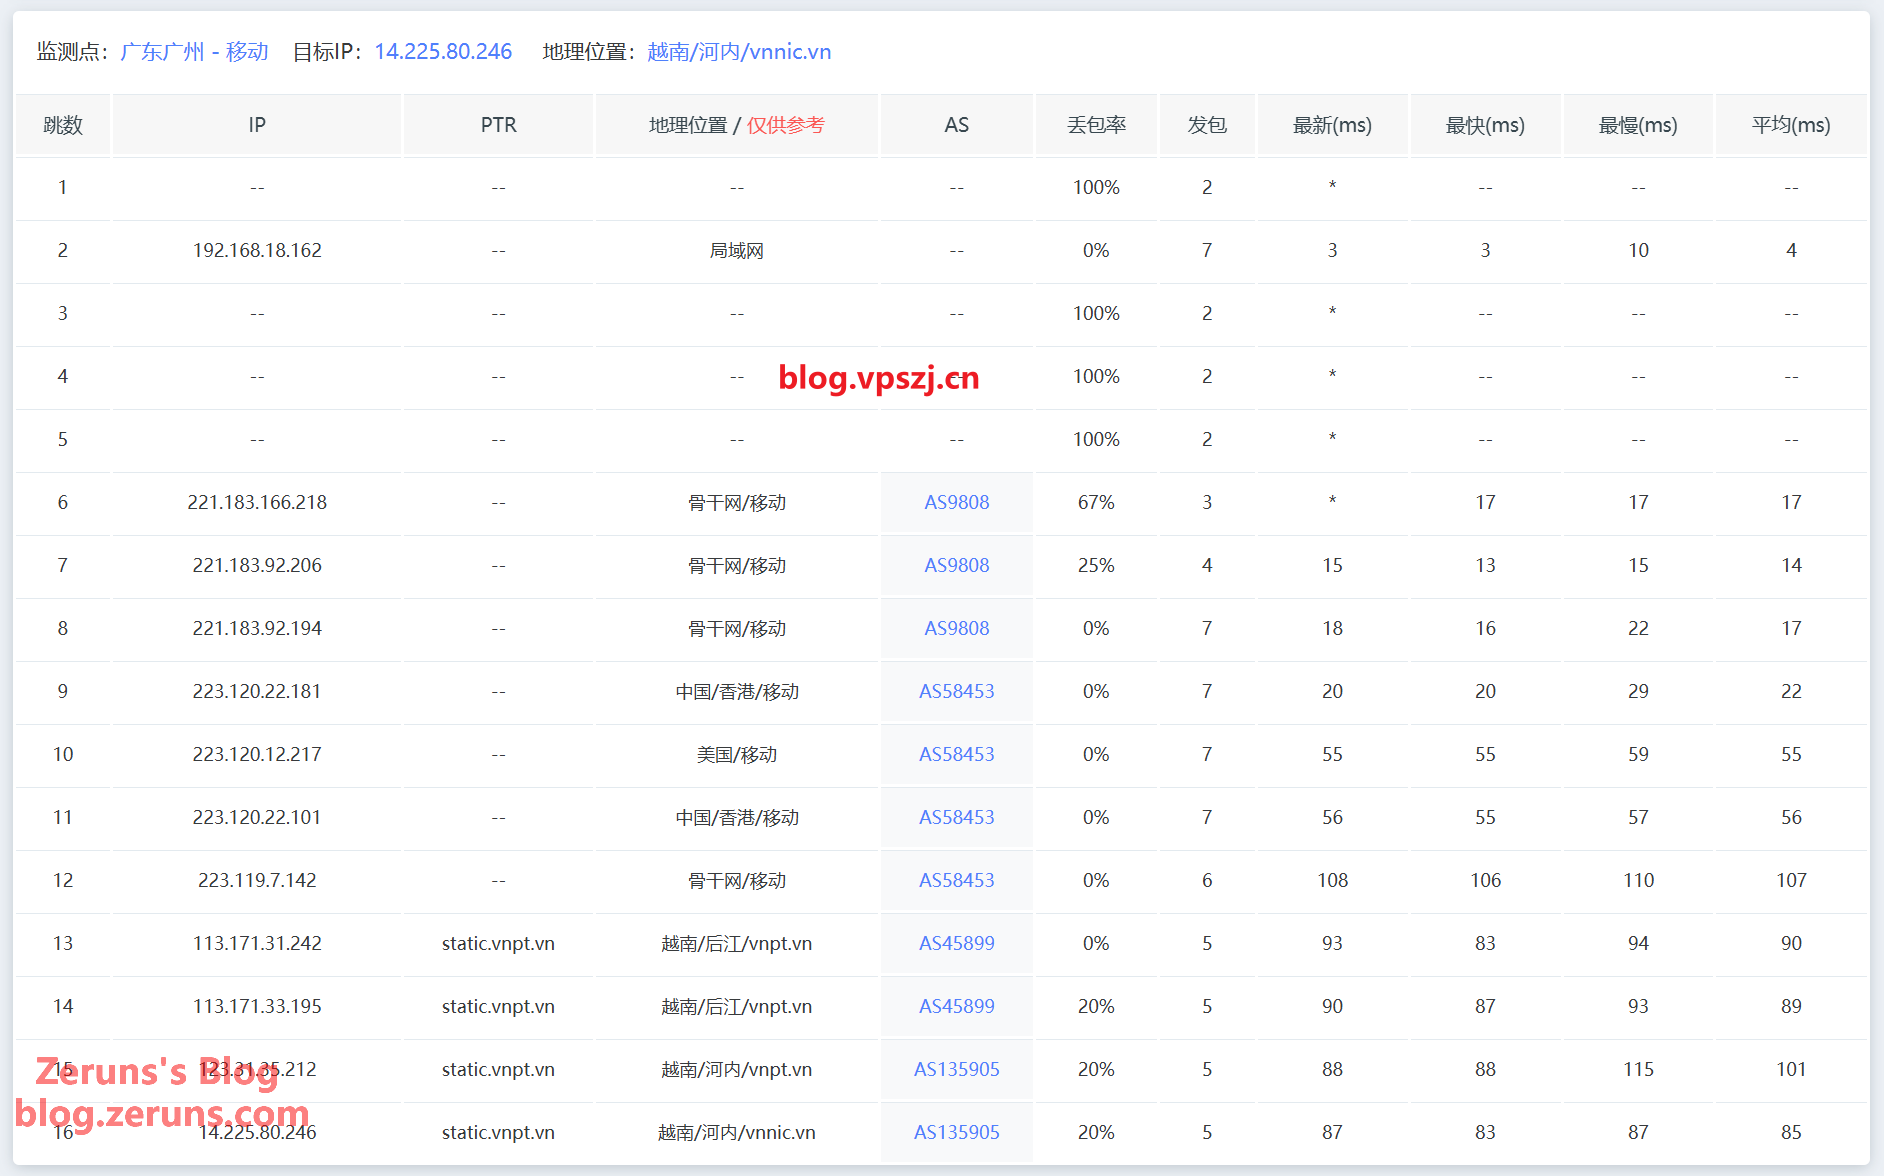
Task: Open AS45899 link in hop 14 row
Action: 956,1007
